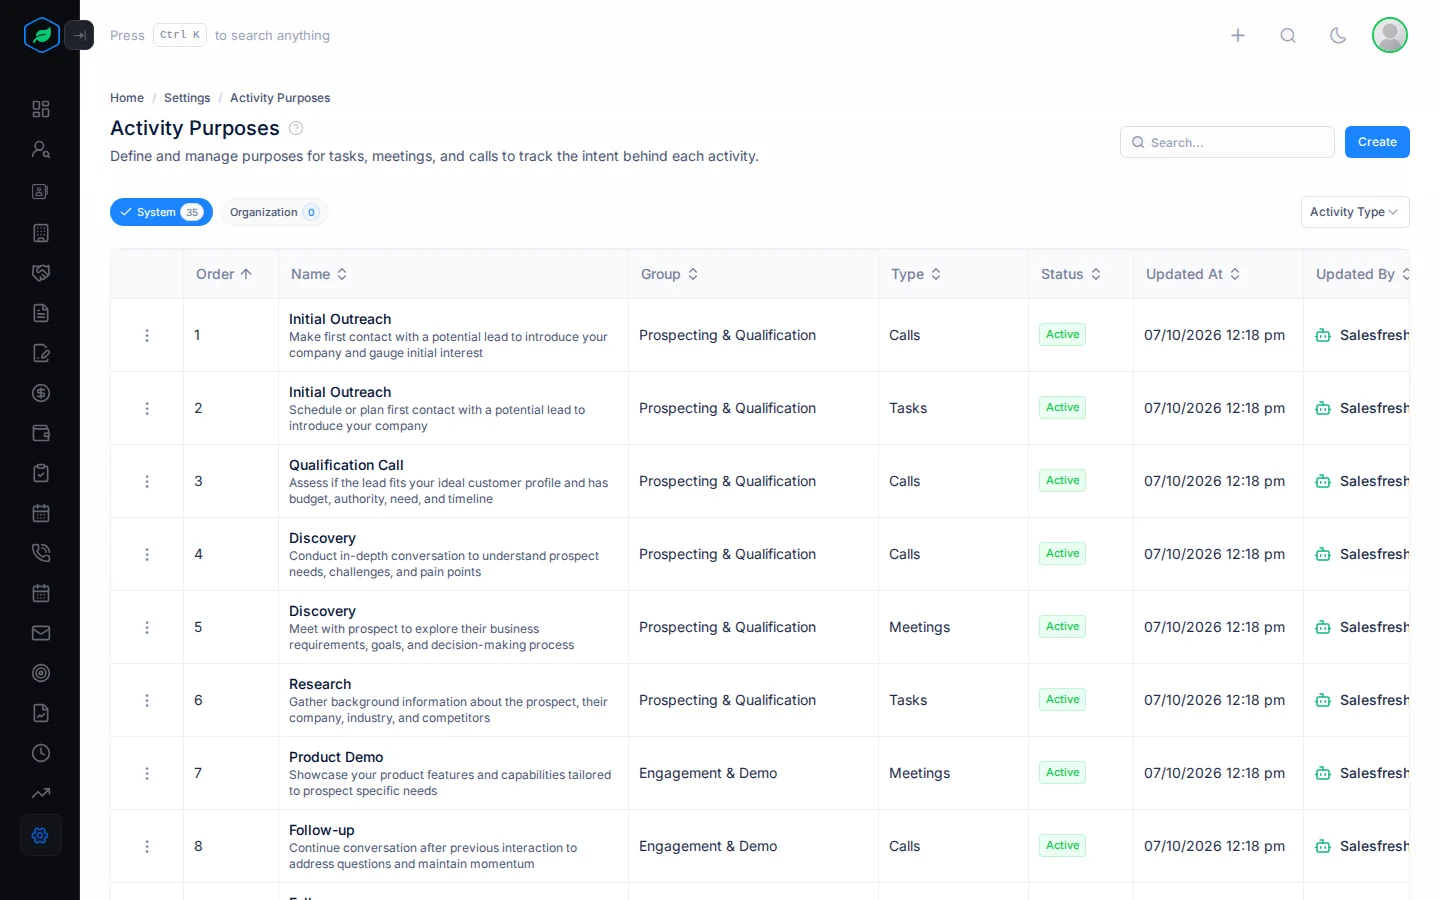
Task: Click 'Engagement & Demo' in Product Demo row
Action: pyautogui.click(x=708, y=773)
